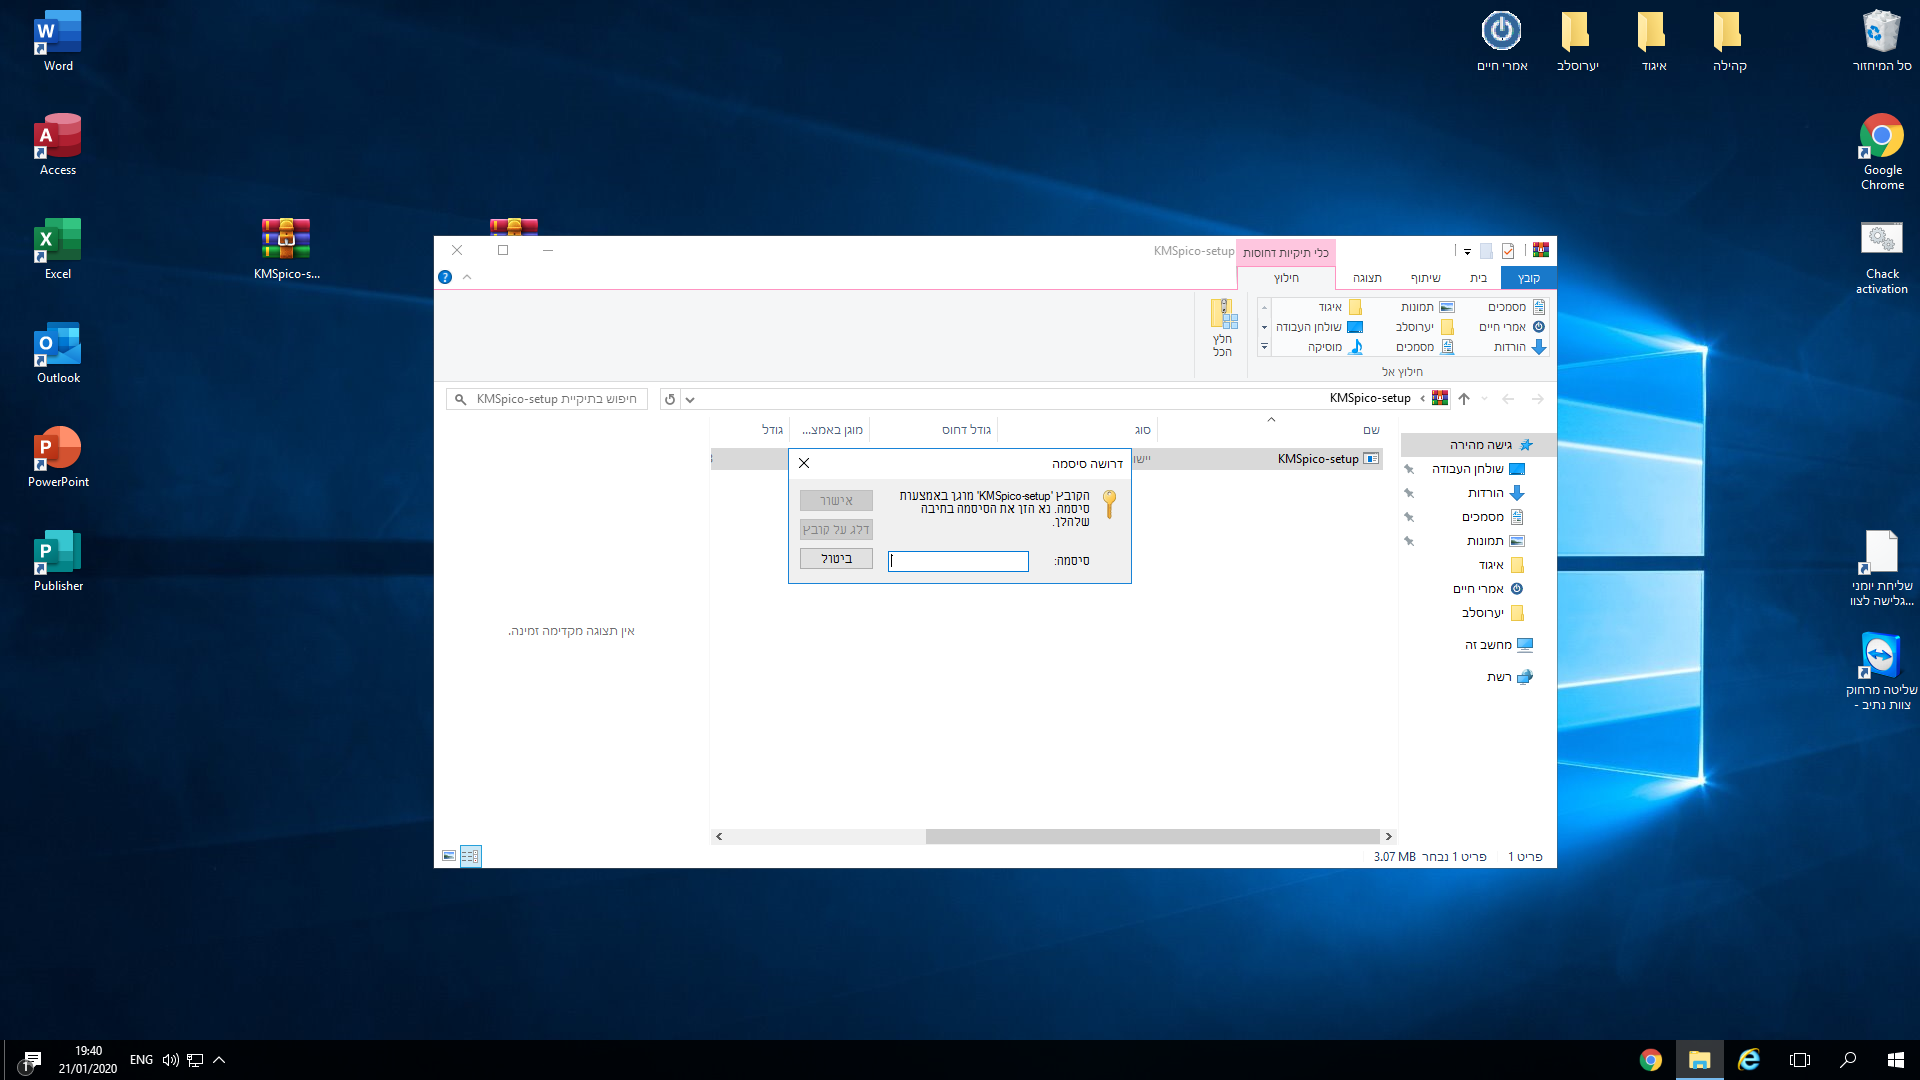The width and height of the screenshot is (1920, 1080).
Task: Switch to details view toggle
Action: (470, 856)
